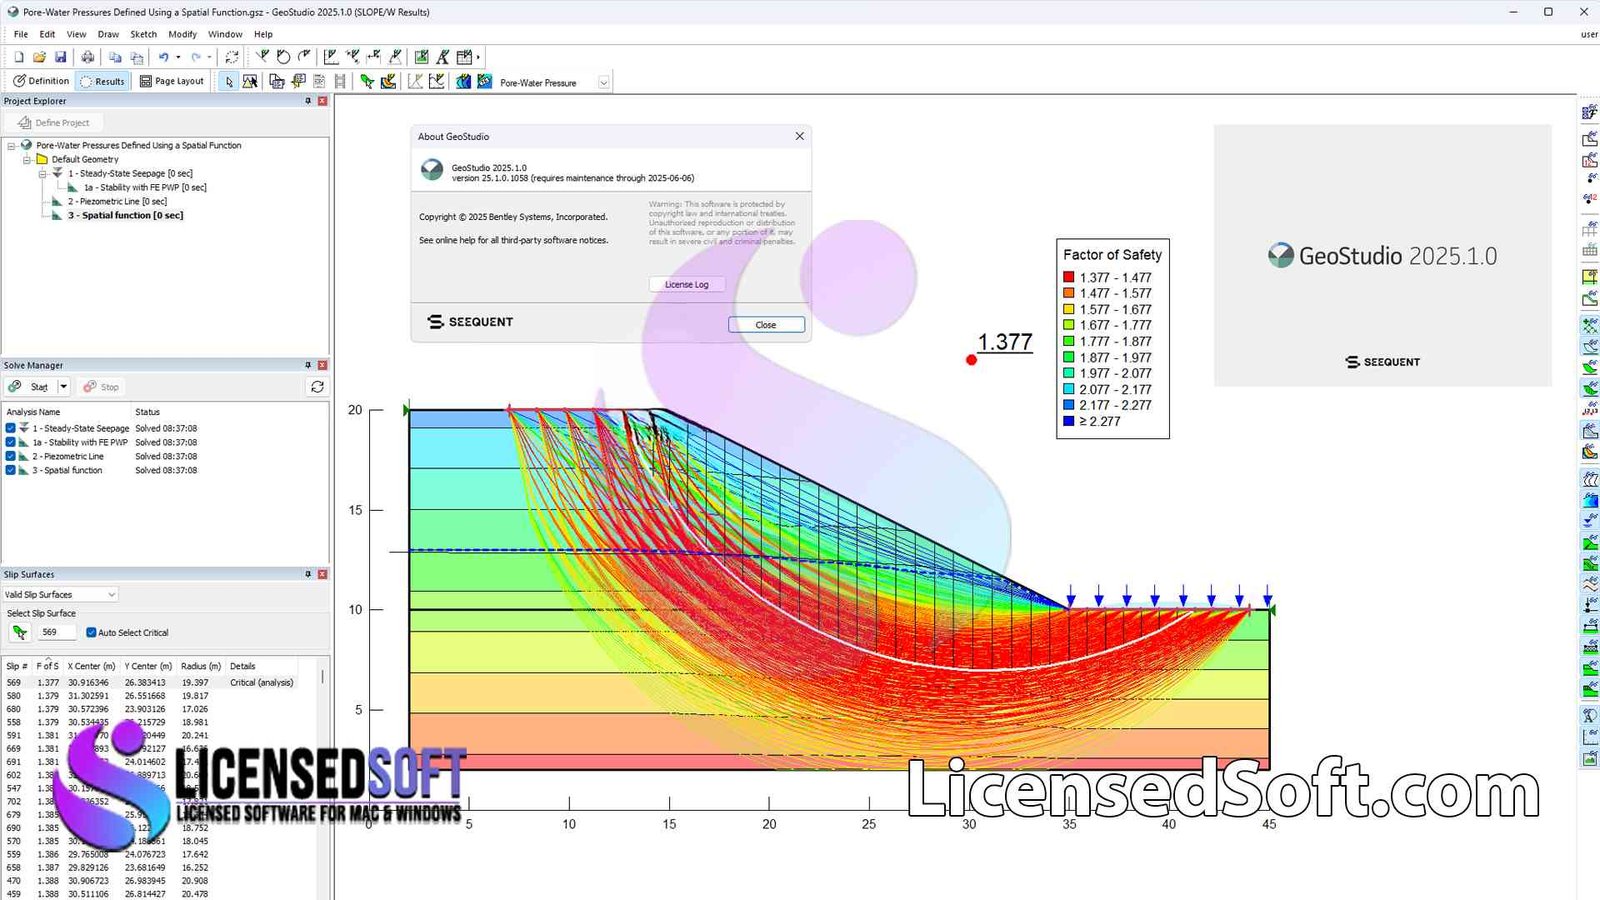
Task: Click the yellow 1.577 - 1.677 legend swatch
Action: (x=1068, y=309)
